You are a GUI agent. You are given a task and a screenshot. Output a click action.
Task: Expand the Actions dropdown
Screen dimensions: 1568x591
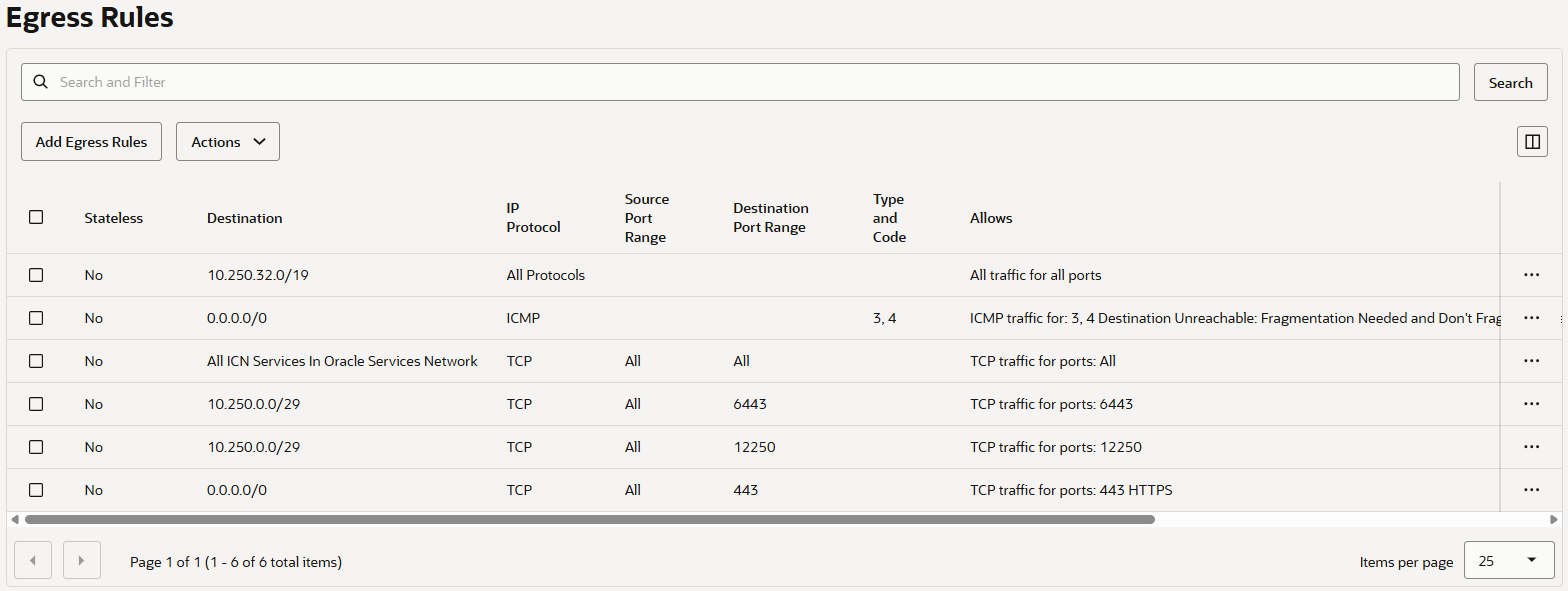tap(228, 142)
